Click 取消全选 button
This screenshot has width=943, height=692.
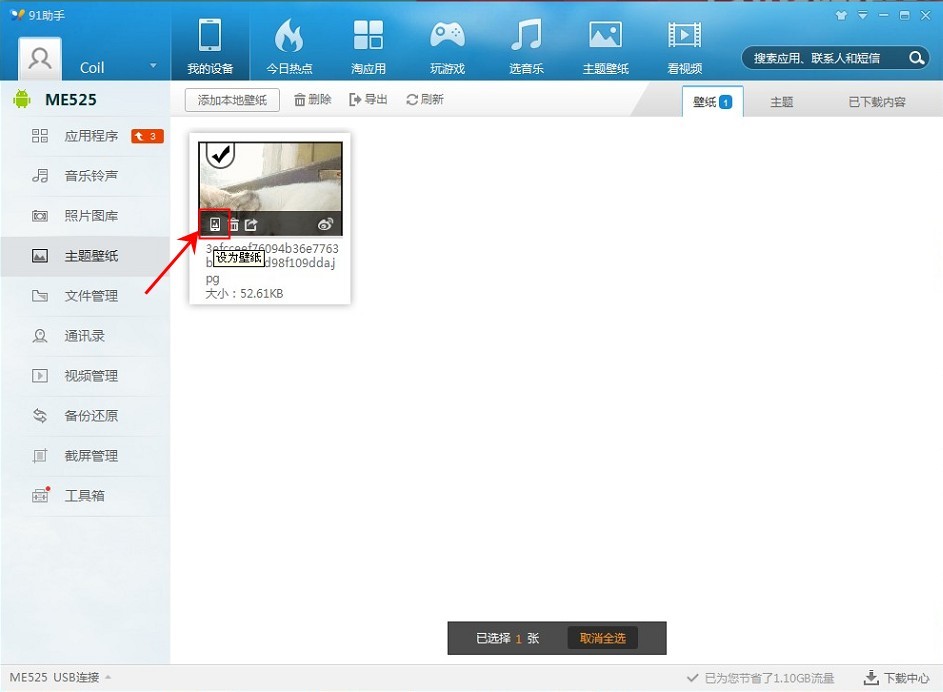pyautogui.click(x=602, y=638)
